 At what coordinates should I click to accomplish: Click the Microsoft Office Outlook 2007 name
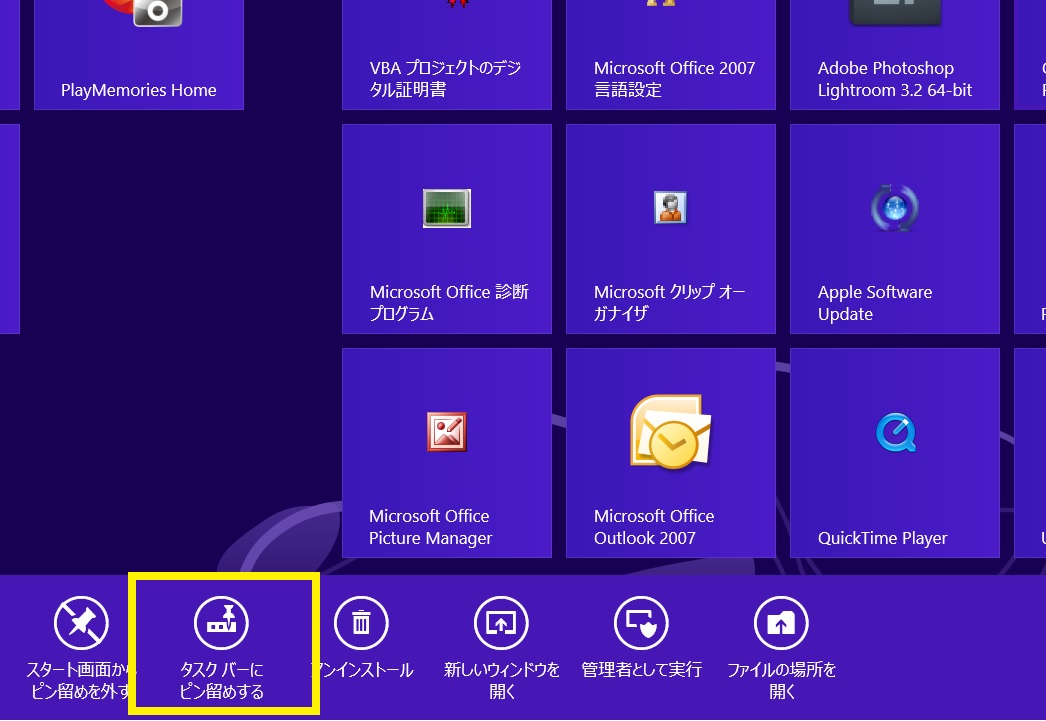tap(654, 527)
